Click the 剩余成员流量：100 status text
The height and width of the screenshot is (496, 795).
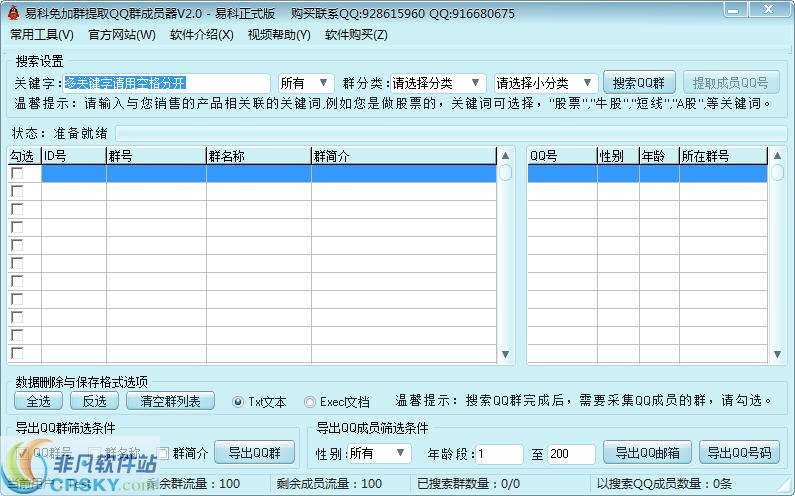coord(329,483)
